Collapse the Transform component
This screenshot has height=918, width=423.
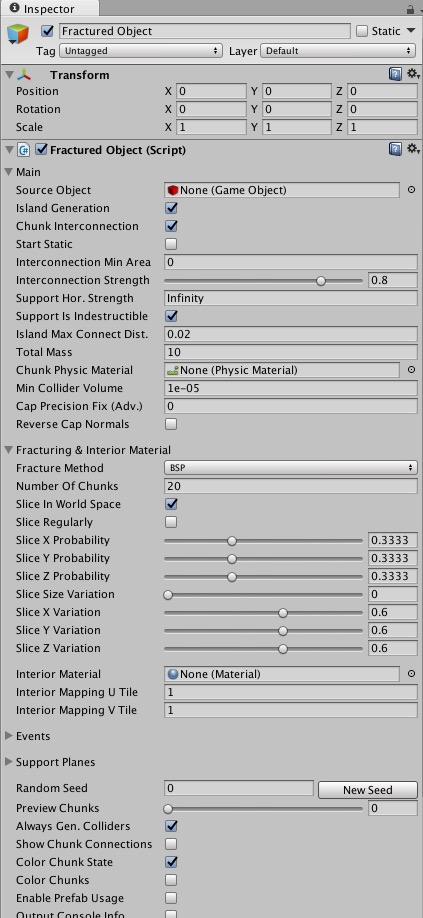tap(9, 75)
